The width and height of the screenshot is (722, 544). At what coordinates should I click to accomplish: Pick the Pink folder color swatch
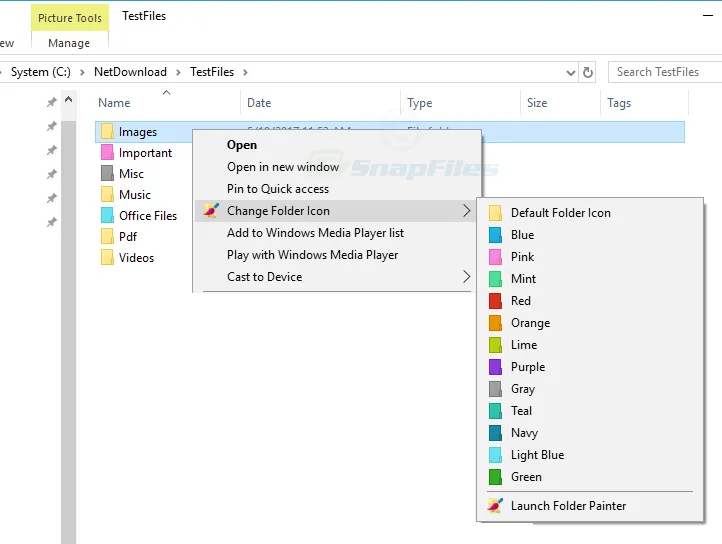[x=495, y=257]
